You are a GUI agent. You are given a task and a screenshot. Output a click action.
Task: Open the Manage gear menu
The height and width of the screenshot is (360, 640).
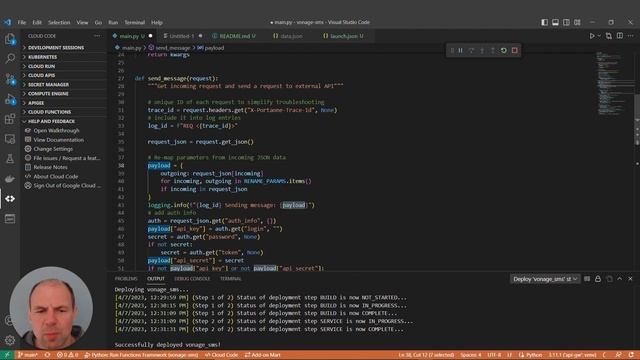pyautogui.click(x=10, y=340)
